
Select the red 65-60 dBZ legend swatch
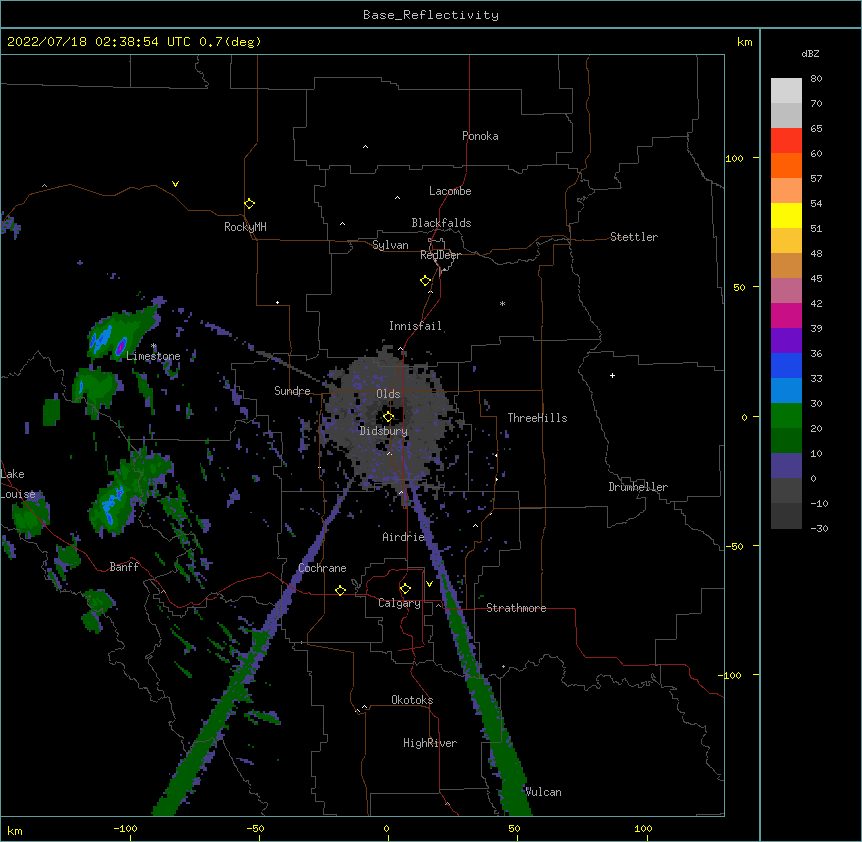pyautogui.click(x=786, y=141)
